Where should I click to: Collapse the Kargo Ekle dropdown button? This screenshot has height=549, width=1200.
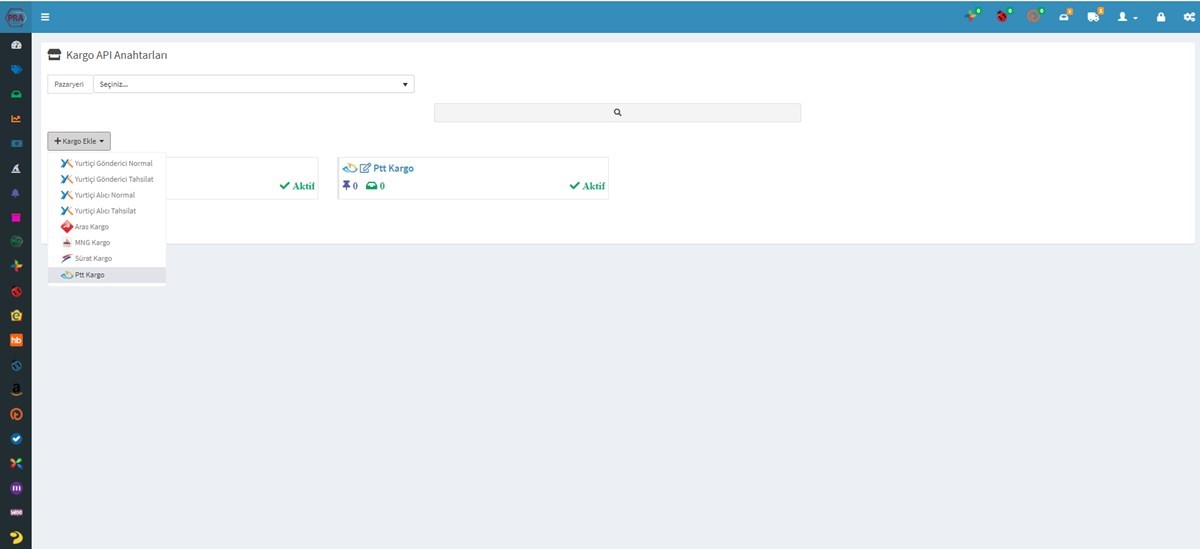(79, 141)
